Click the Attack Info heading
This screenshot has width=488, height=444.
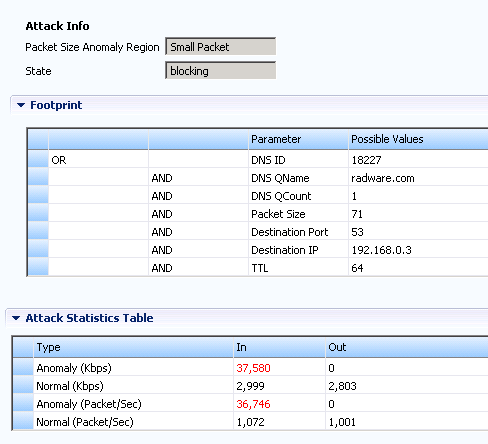click(57, 26)
